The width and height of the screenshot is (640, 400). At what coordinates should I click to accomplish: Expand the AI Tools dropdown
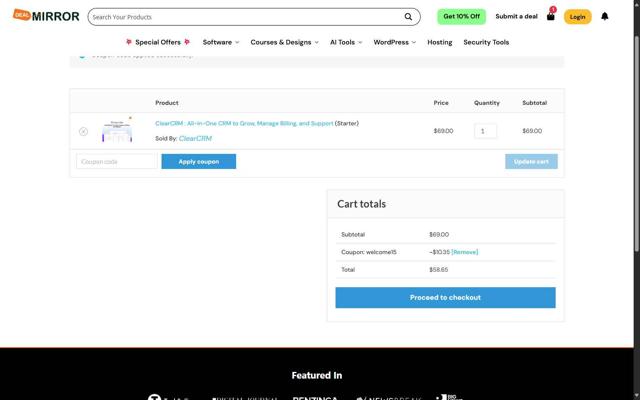[346, 42]
